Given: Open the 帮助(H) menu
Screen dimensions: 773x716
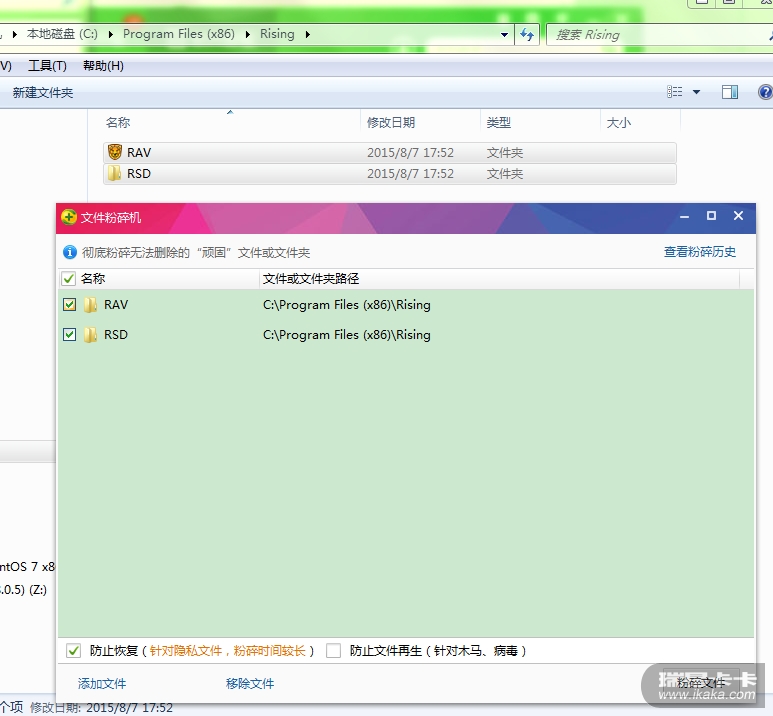Looking at the screenshot, I should point(103,66).
